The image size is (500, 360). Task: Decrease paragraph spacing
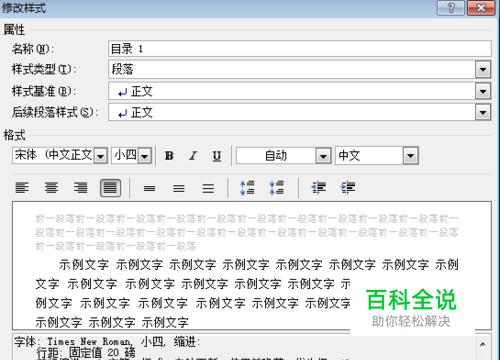pos(277,188)
